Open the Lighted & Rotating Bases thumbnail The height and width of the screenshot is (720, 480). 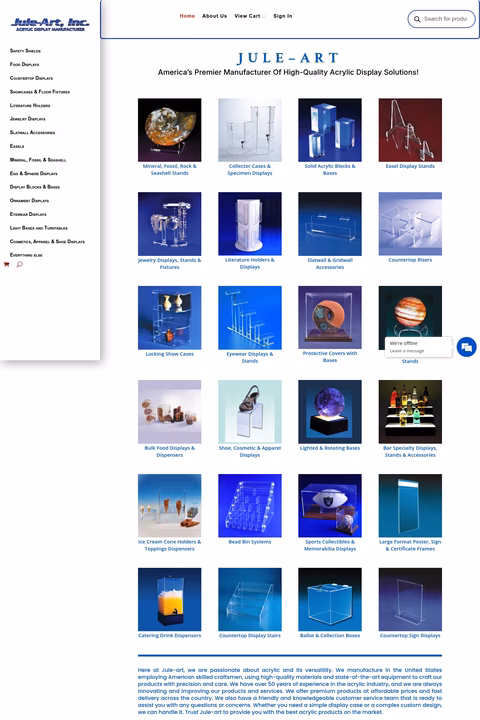[x=330, y=411]
